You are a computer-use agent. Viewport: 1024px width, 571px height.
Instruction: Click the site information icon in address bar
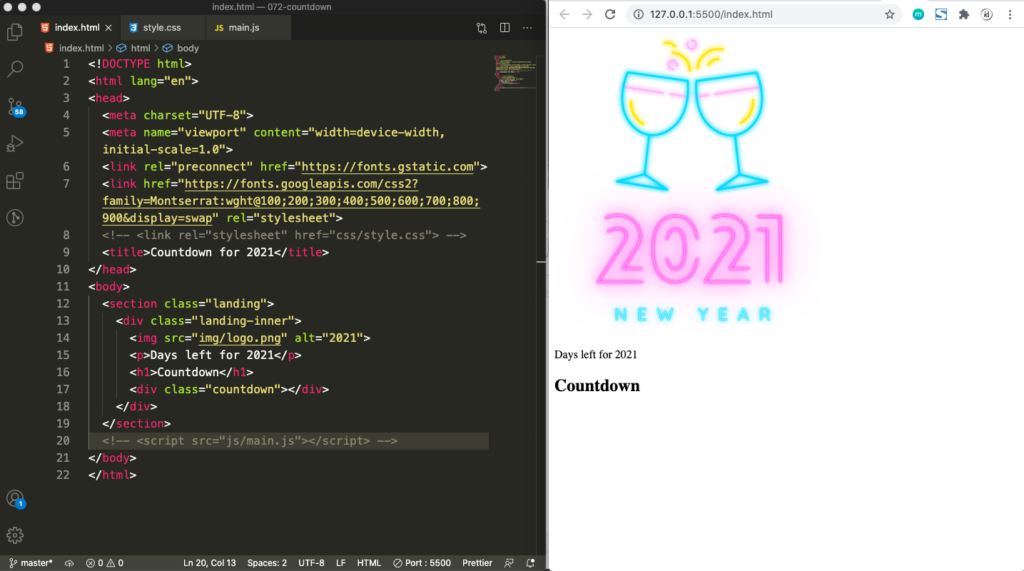(638, 14)
